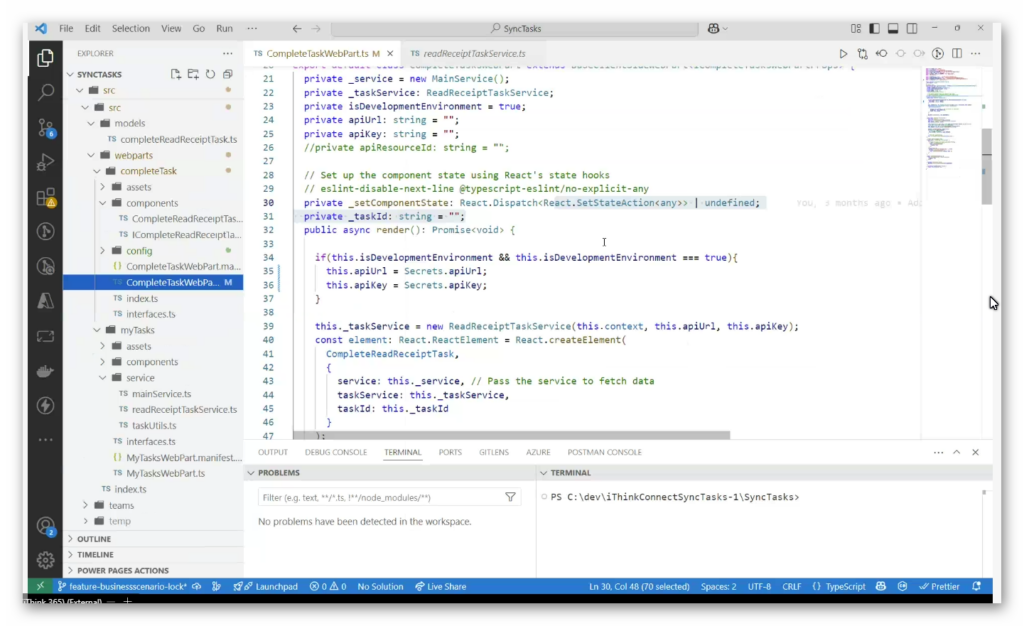Open Accounts menu in activity bar

(45, 526)
